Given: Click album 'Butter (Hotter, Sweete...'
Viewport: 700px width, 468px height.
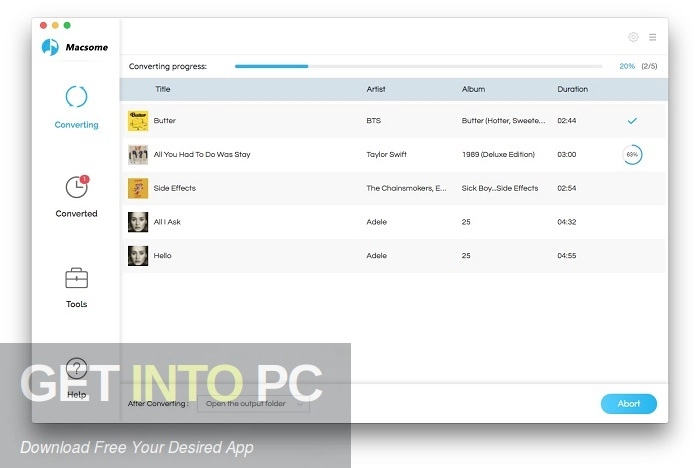Looking at the screenshot, I should click(503, 121).
